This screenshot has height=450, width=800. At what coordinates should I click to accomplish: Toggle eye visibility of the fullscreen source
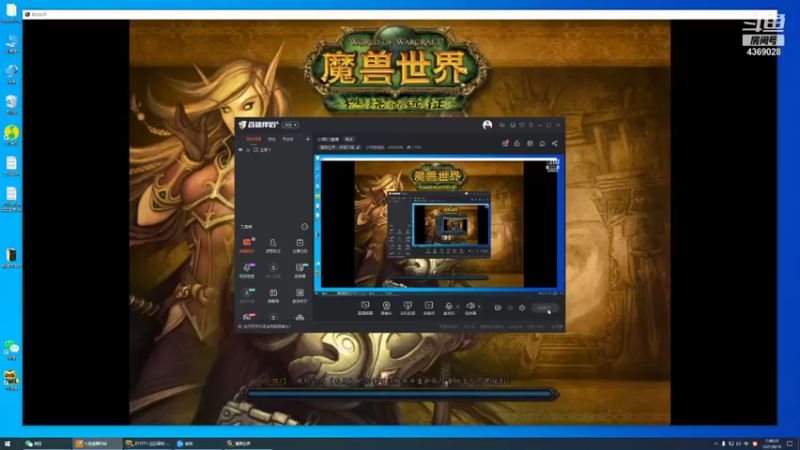tap(241, 150)
